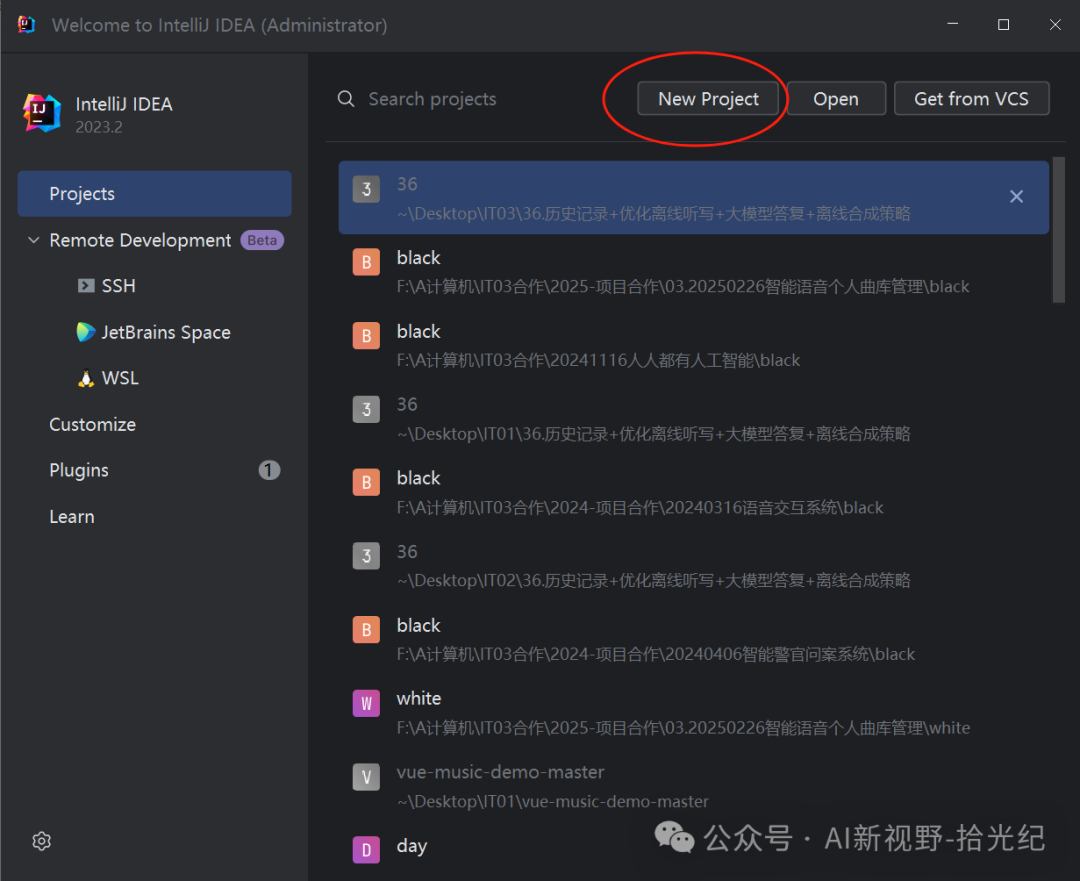The width and height of the screenshot is (1080, 881).
Task: Collapse the Remote Development section
Action: point(33,240)
